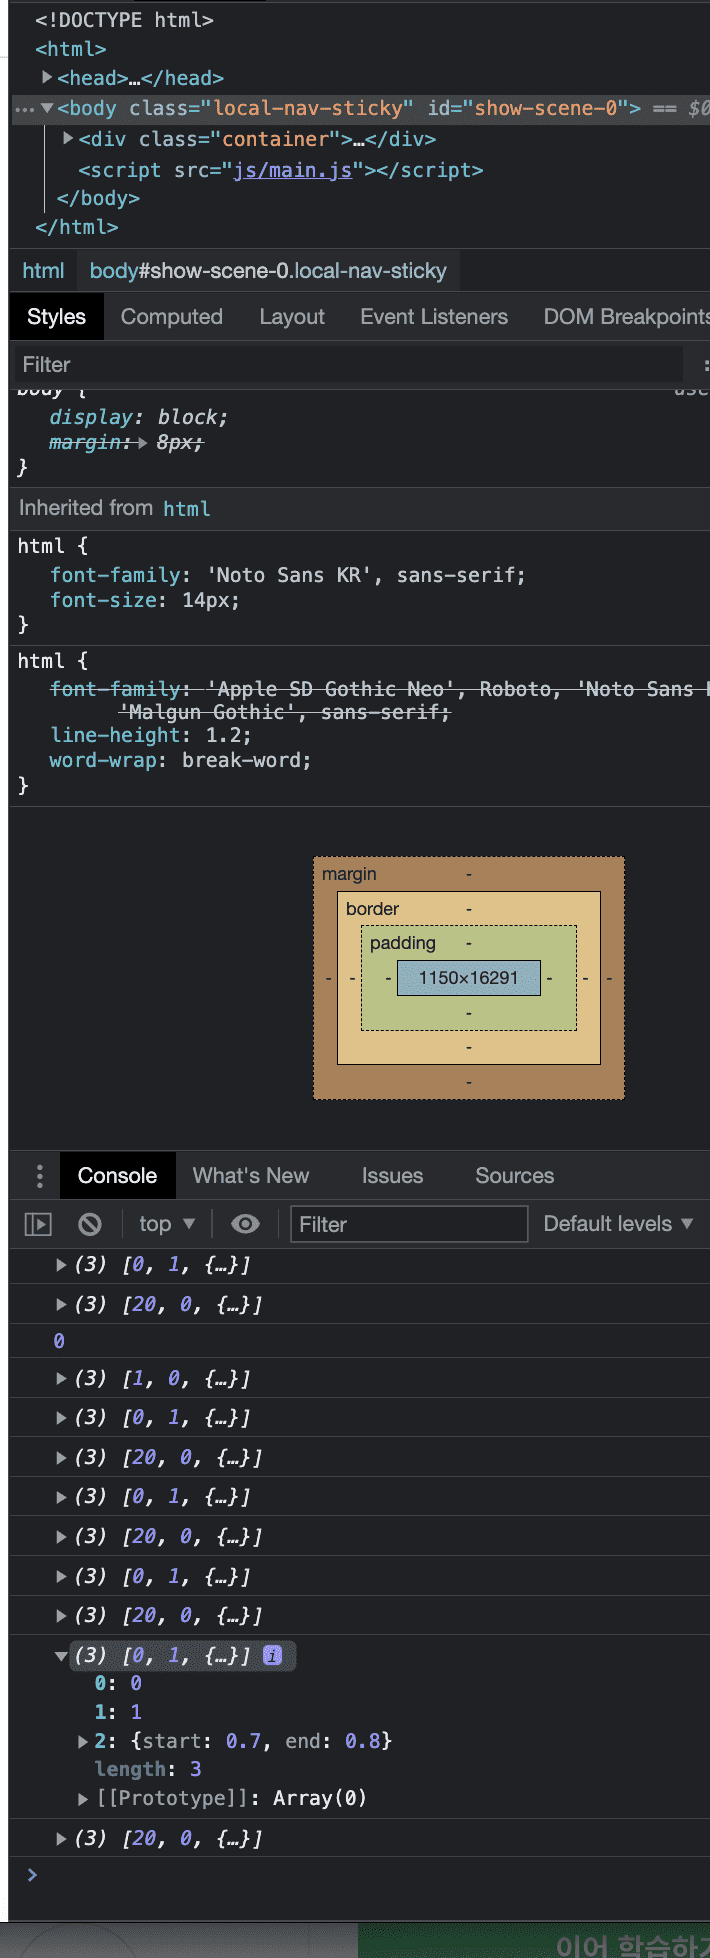Screen dimensions: 710x1958
Task: Open the DOM Breakpoints tab
Action: [x=626, y=317]
